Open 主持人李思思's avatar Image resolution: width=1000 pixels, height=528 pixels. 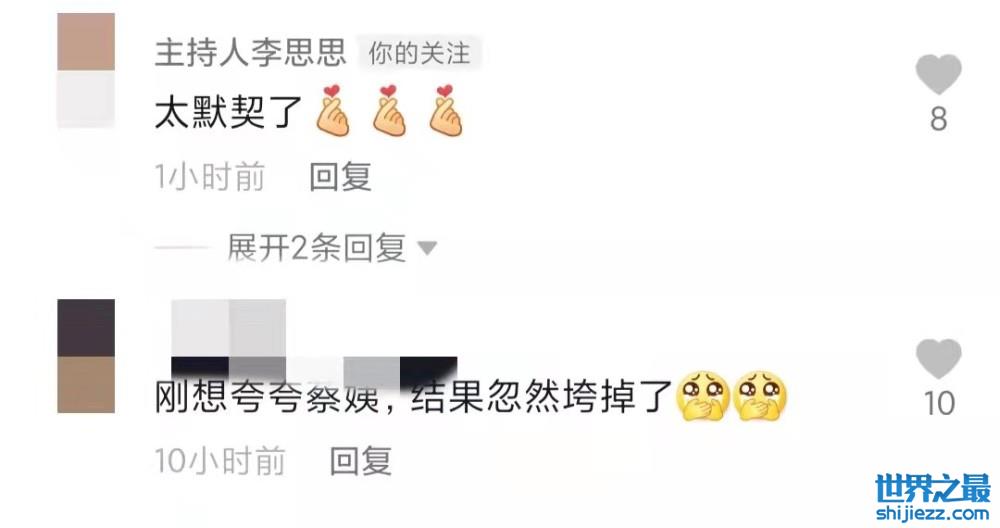pos(86,70)
